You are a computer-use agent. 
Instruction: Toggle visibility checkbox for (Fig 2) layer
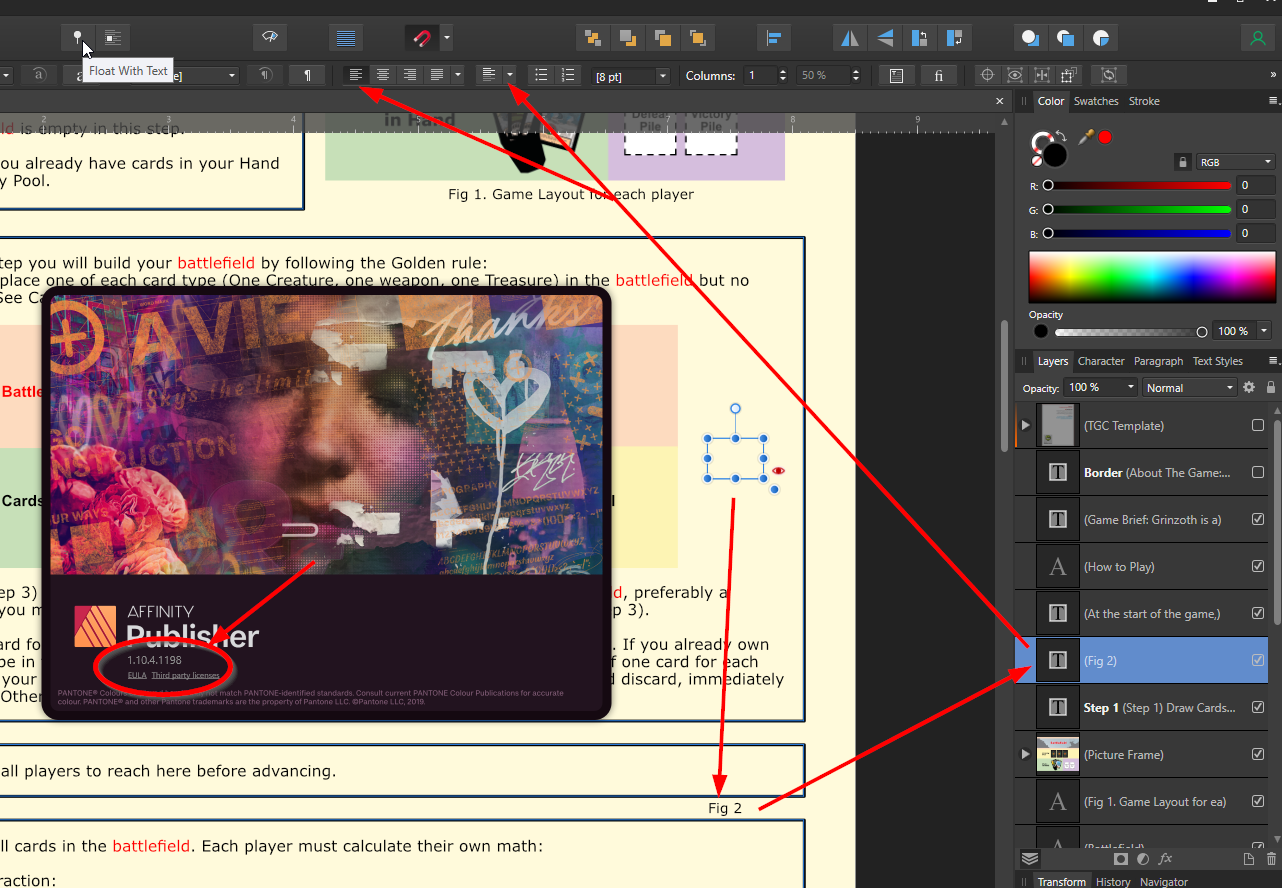click(x=1258, y=661)
